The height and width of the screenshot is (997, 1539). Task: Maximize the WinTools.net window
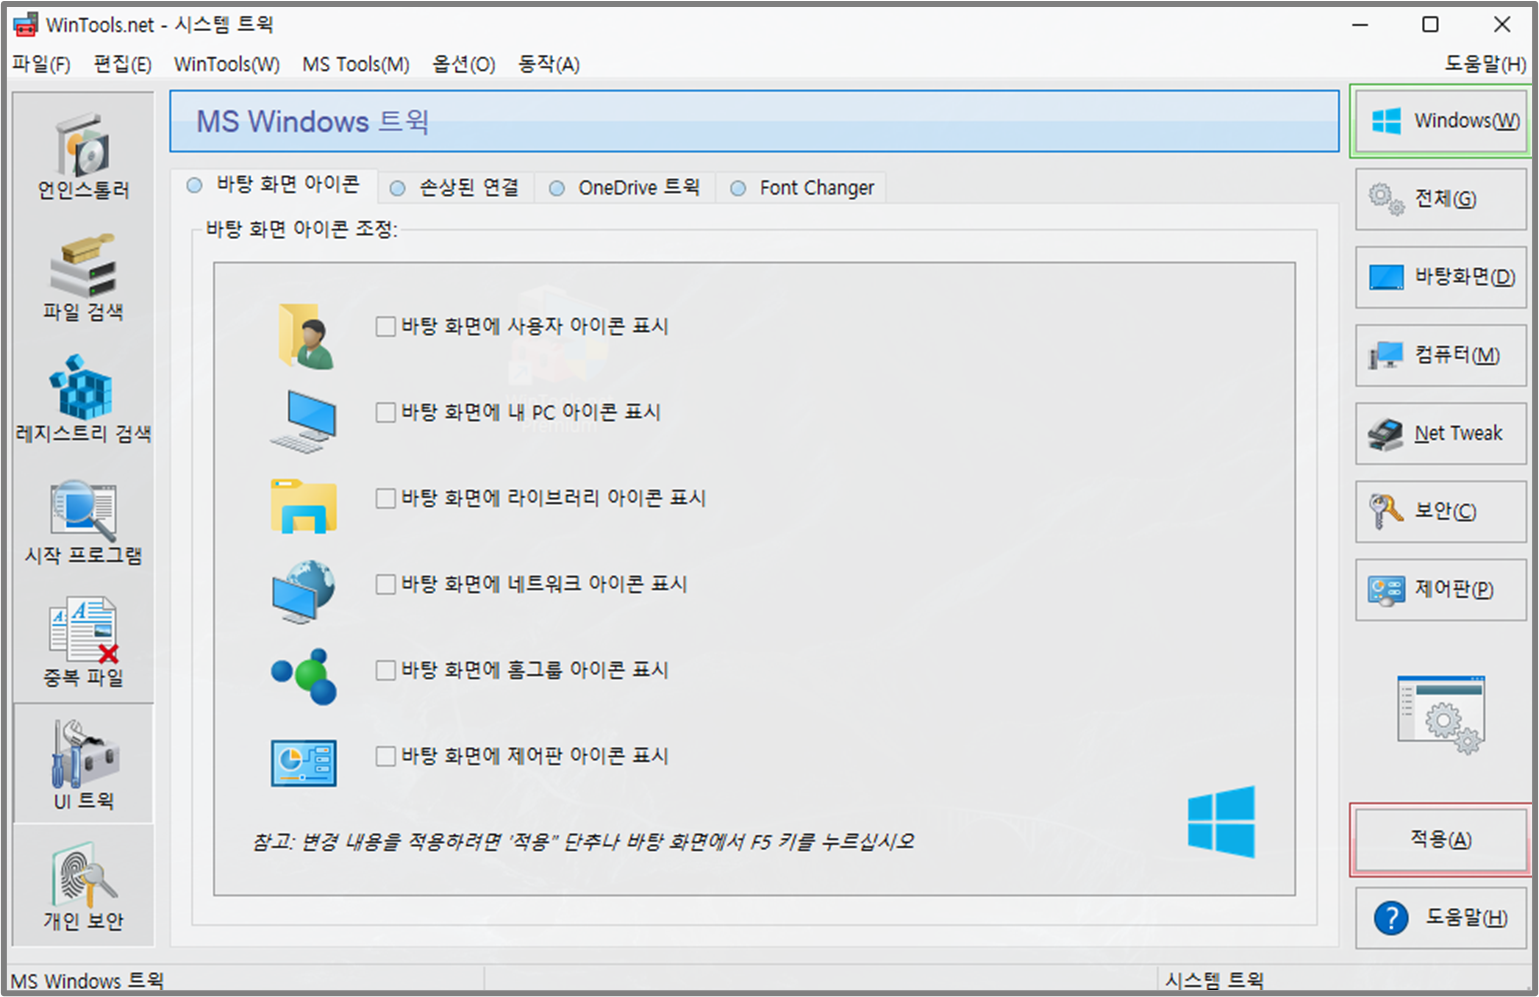(1431, 24)
